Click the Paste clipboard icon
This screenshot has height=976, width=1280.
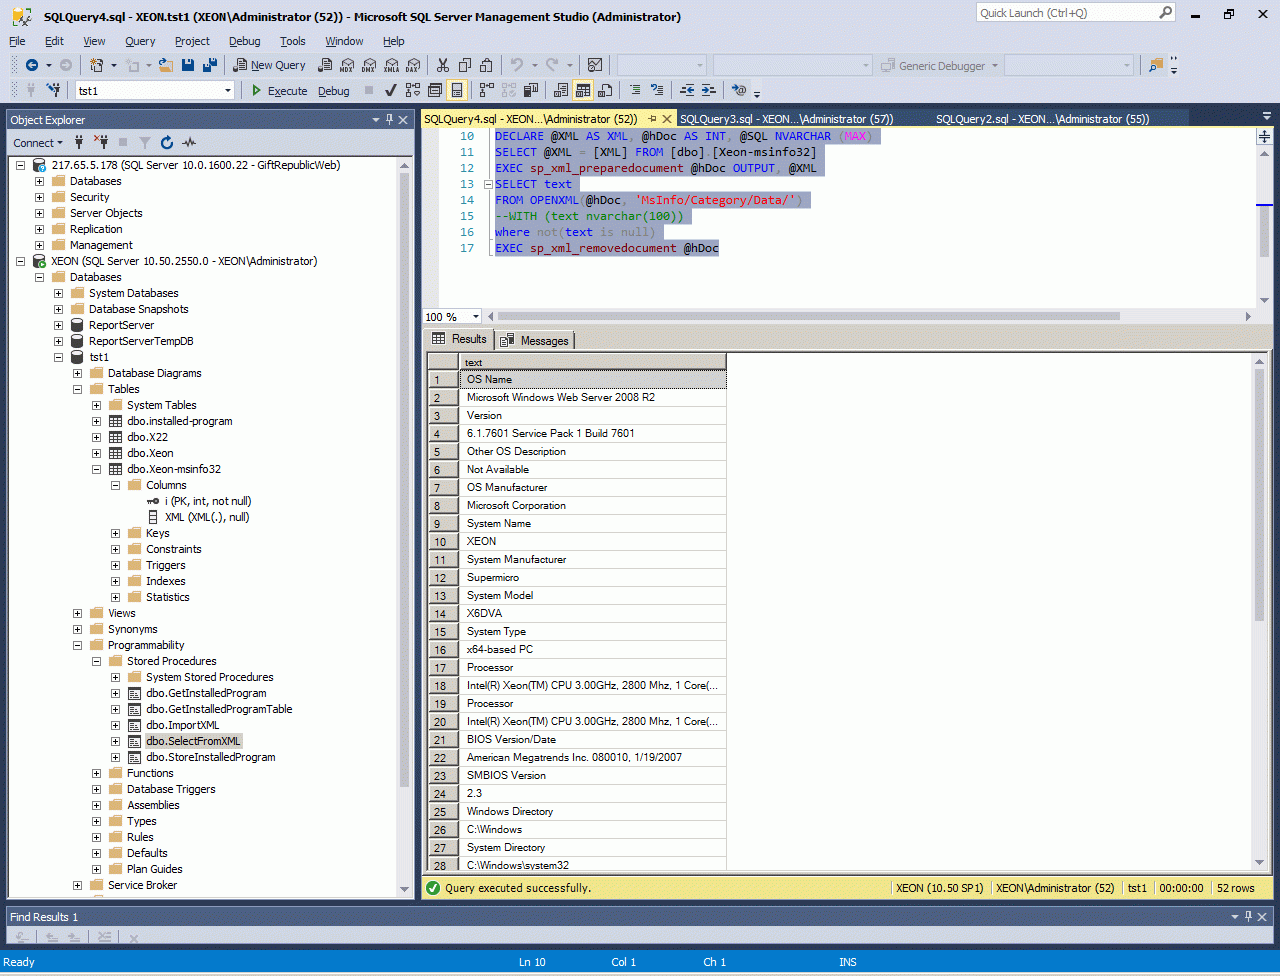(x=487, y=65)
